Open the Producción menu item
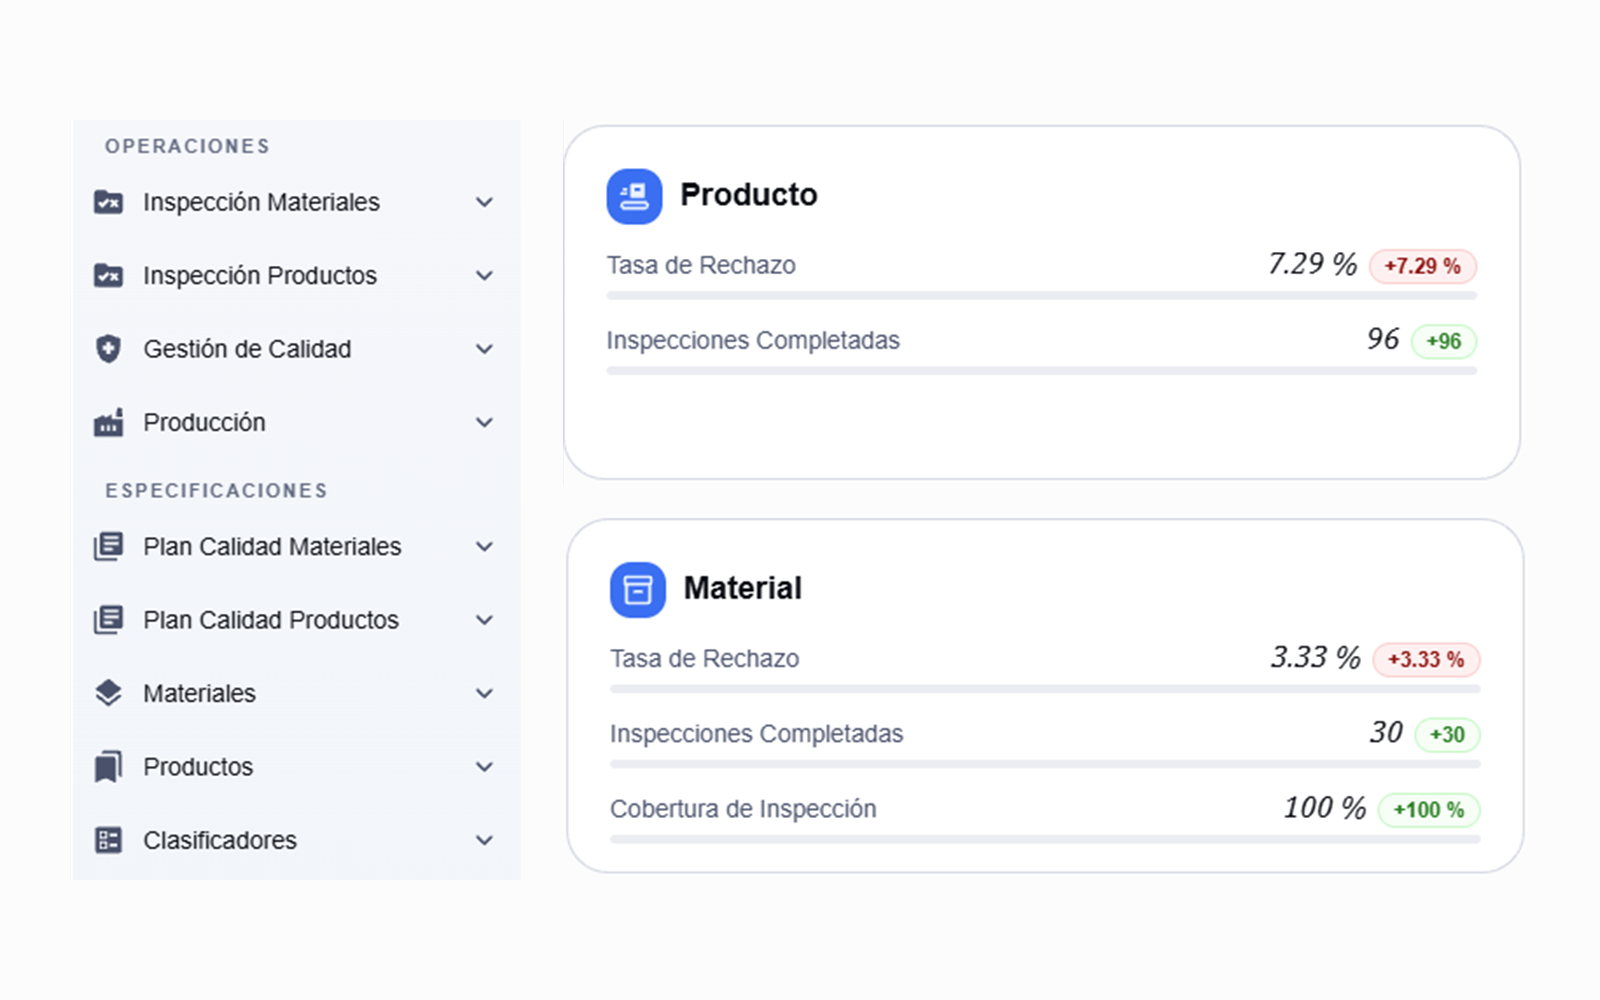Image resolution: width=1600 pixels, height=1000 pixels. click(296, 422)
